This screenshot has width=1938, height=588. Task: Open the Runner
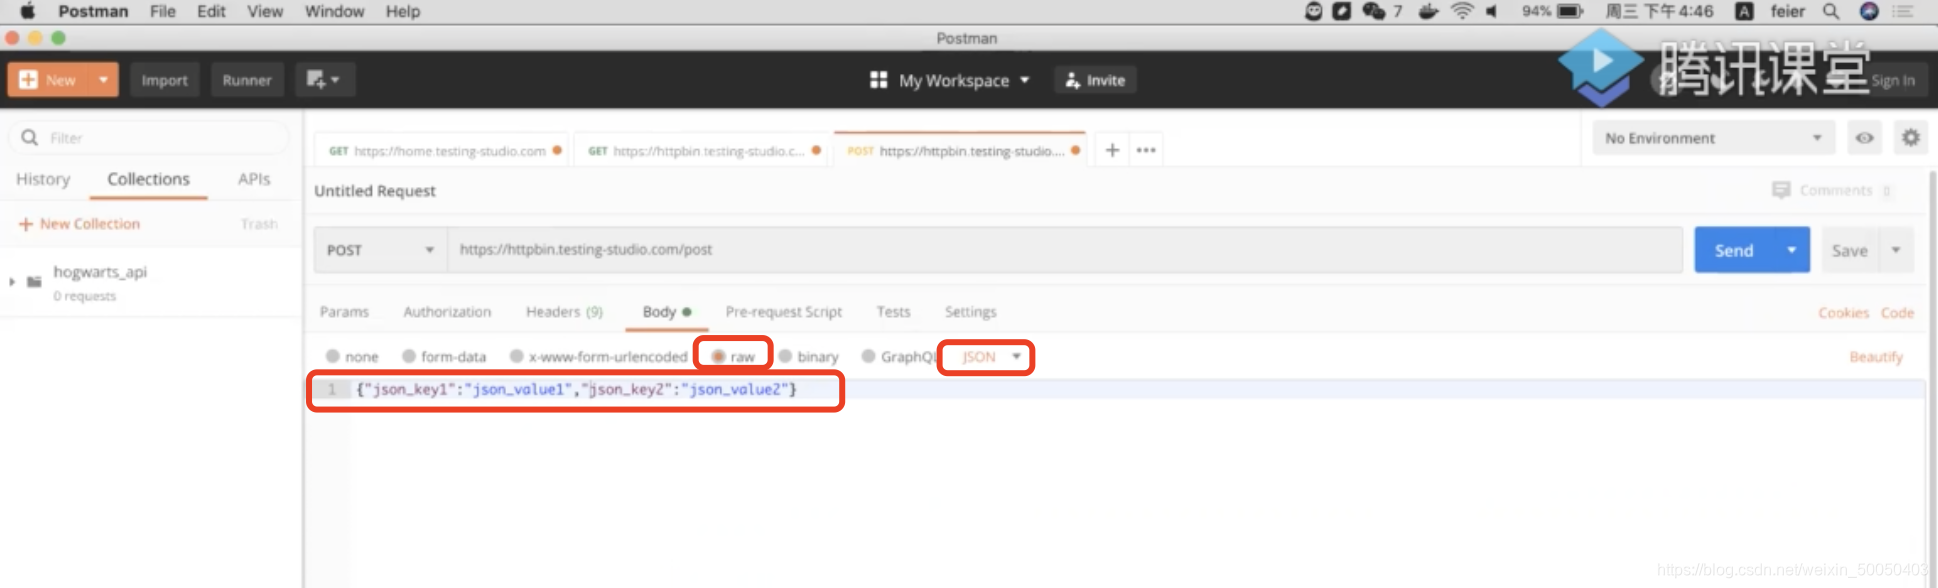pyautogui.click(x=247, y=80)
